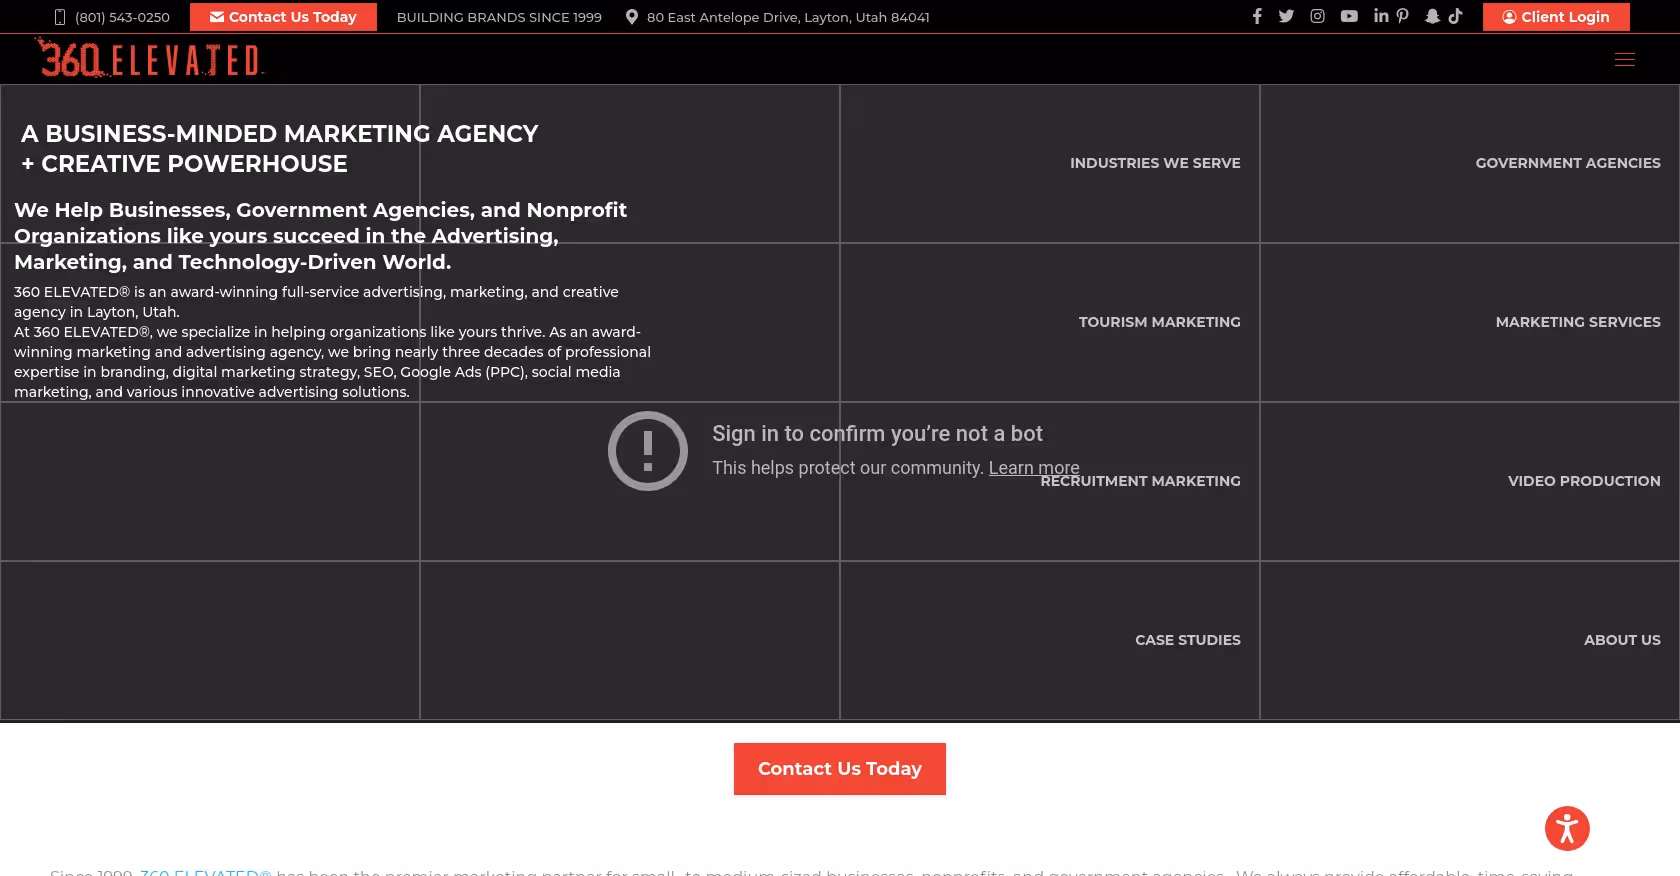This screenshot has width=1680, height=876.
Task: Click the Facebook icon in top bar
Action: 1257,16
